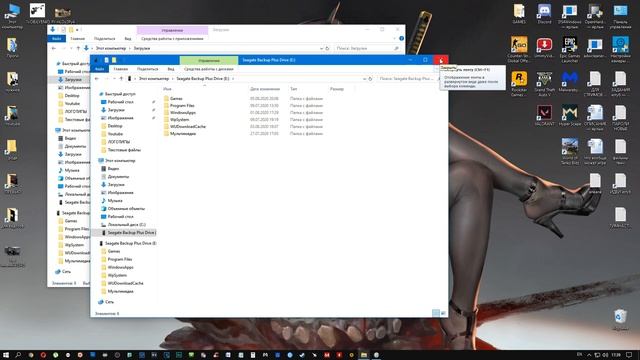Select Этот компьютер icon on the desktop
Viewport: 640px width, 360px height.
(x=12, y=16)
